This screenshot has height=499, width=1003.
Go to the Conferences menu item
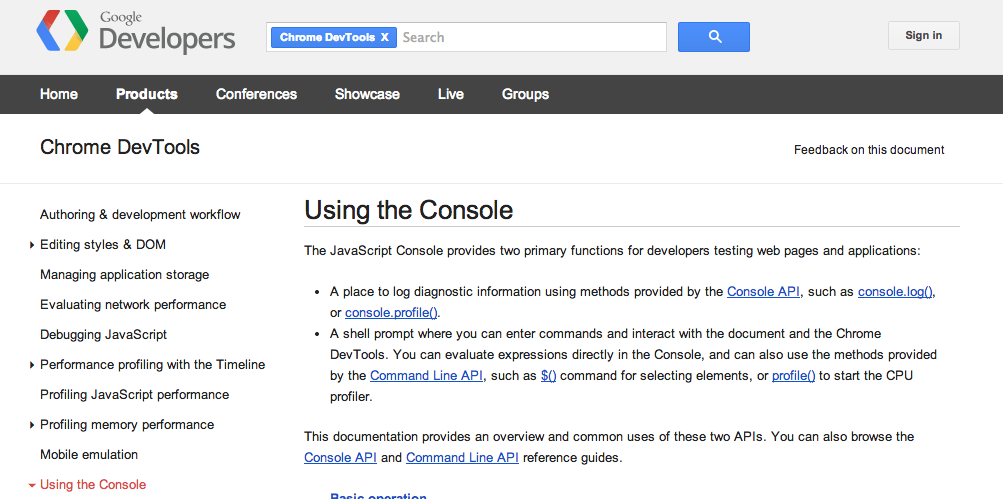pos(256,94)
